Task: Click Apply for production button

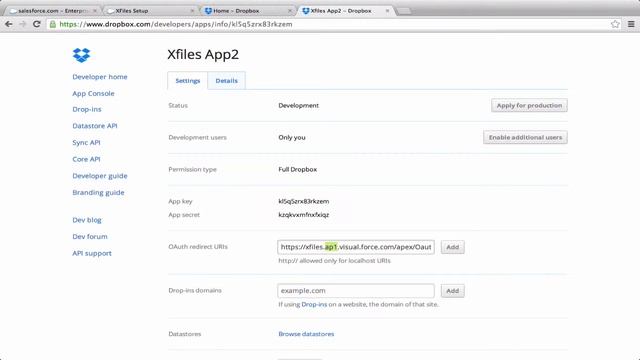Action: tap(529, 105)
